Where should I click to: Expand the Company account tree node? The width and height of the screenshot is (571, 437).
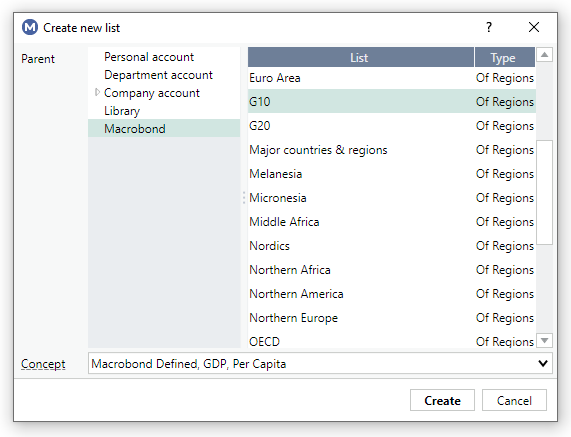pos(97,92)
